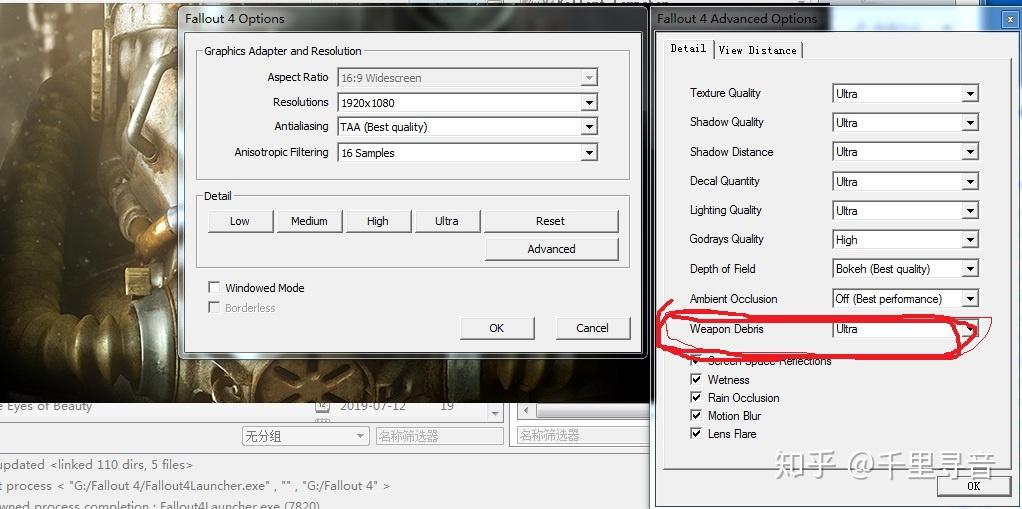
Task: Open the Aspect Ratio dropdown
Action: (x=467, y=78)
